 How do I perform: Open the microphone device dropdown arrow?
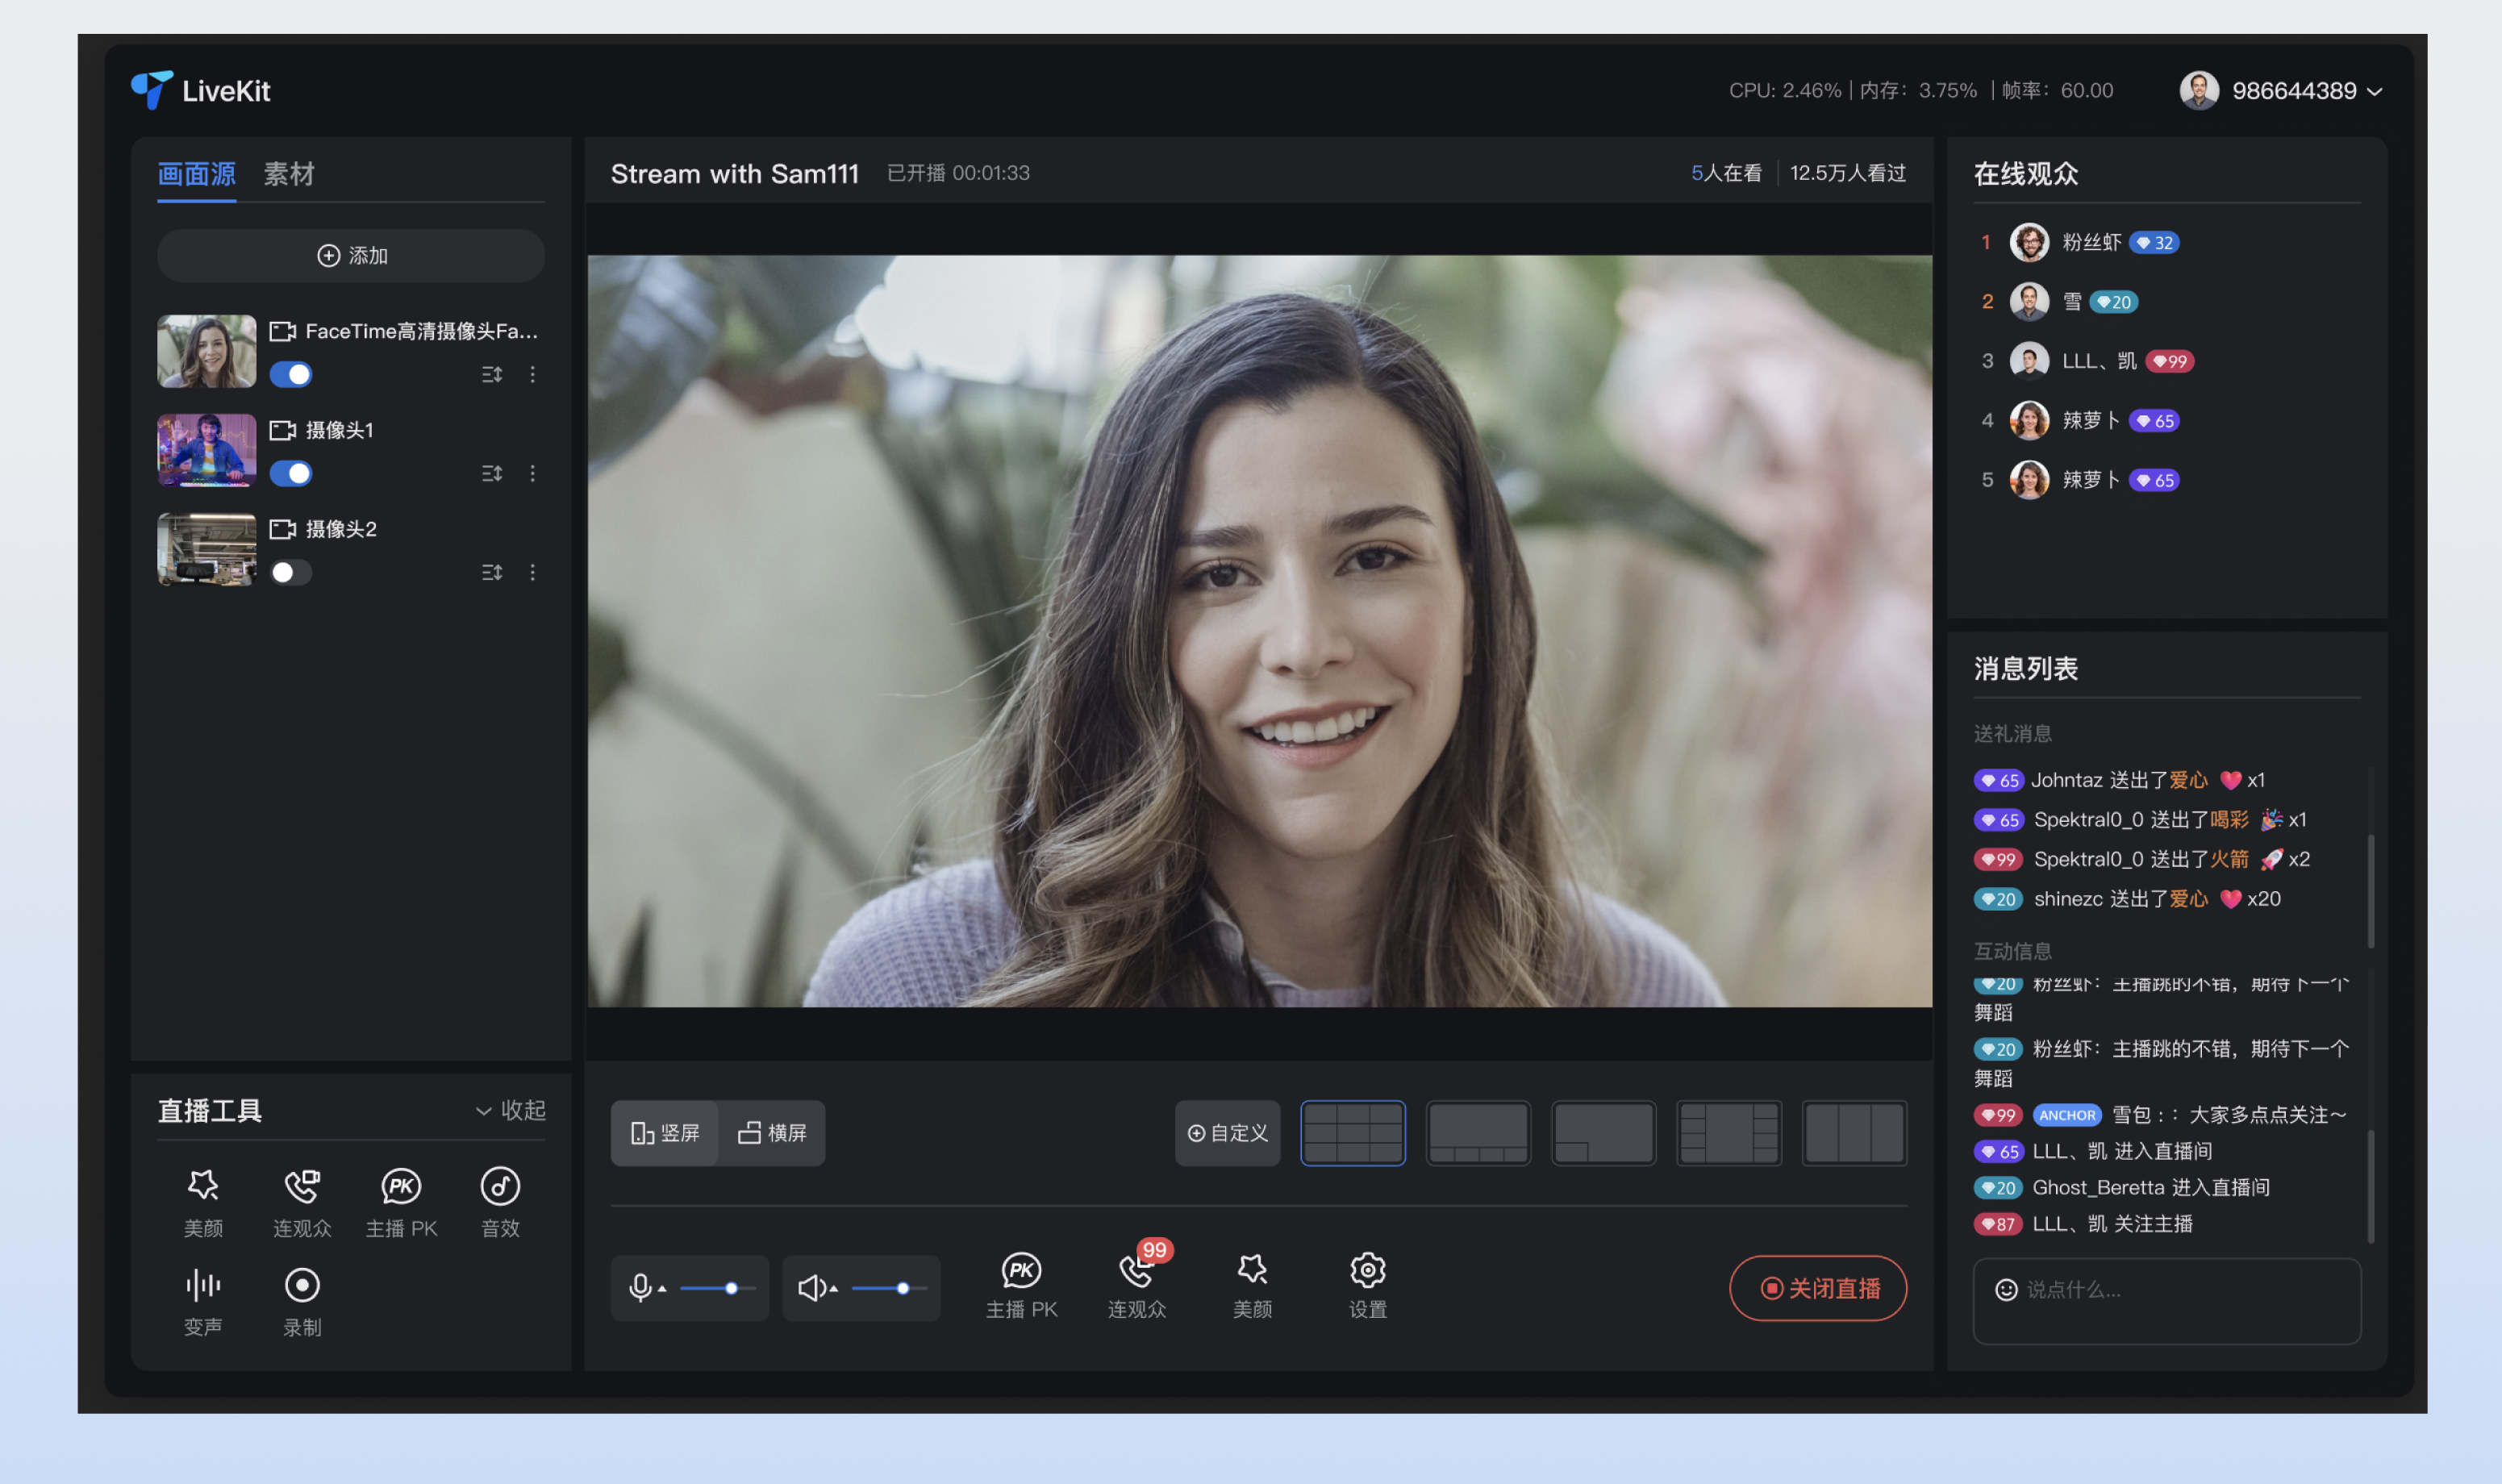pos(662,1289)
